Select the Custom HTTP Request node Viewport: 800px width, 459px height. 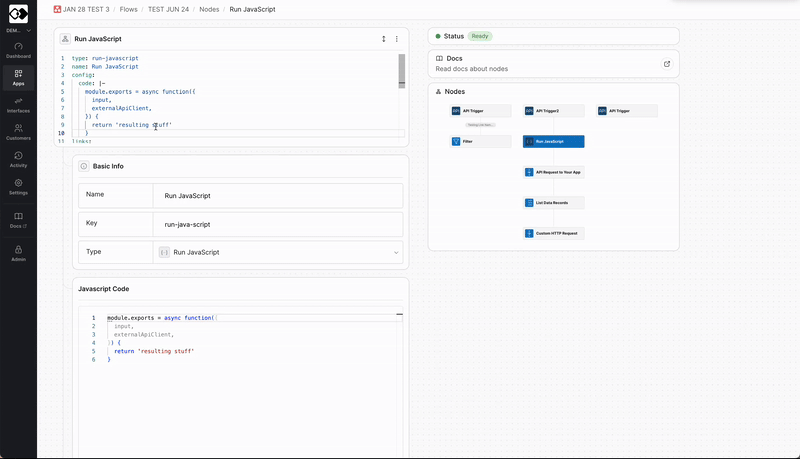click(554, 233)
